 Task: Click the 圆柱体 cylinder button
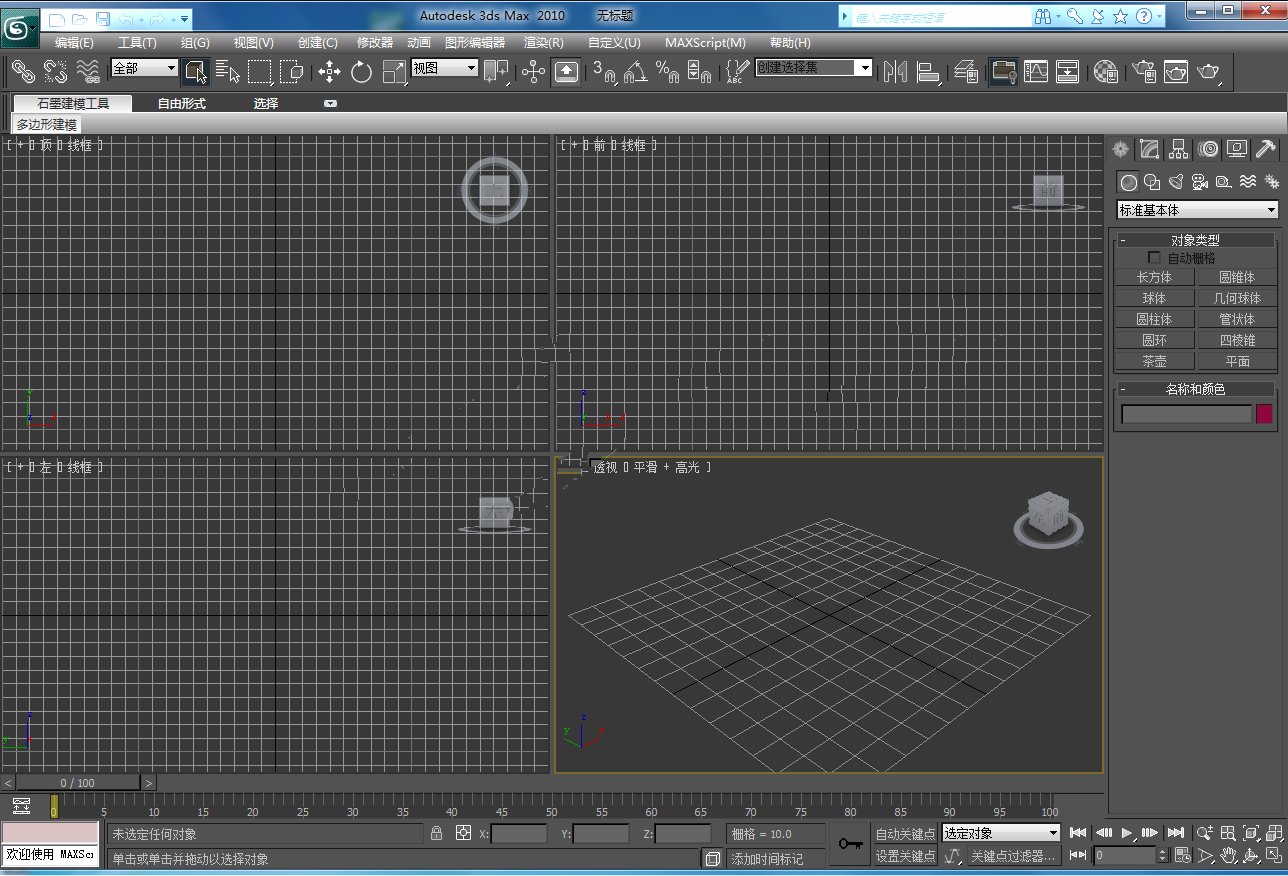pos(1155,319)
